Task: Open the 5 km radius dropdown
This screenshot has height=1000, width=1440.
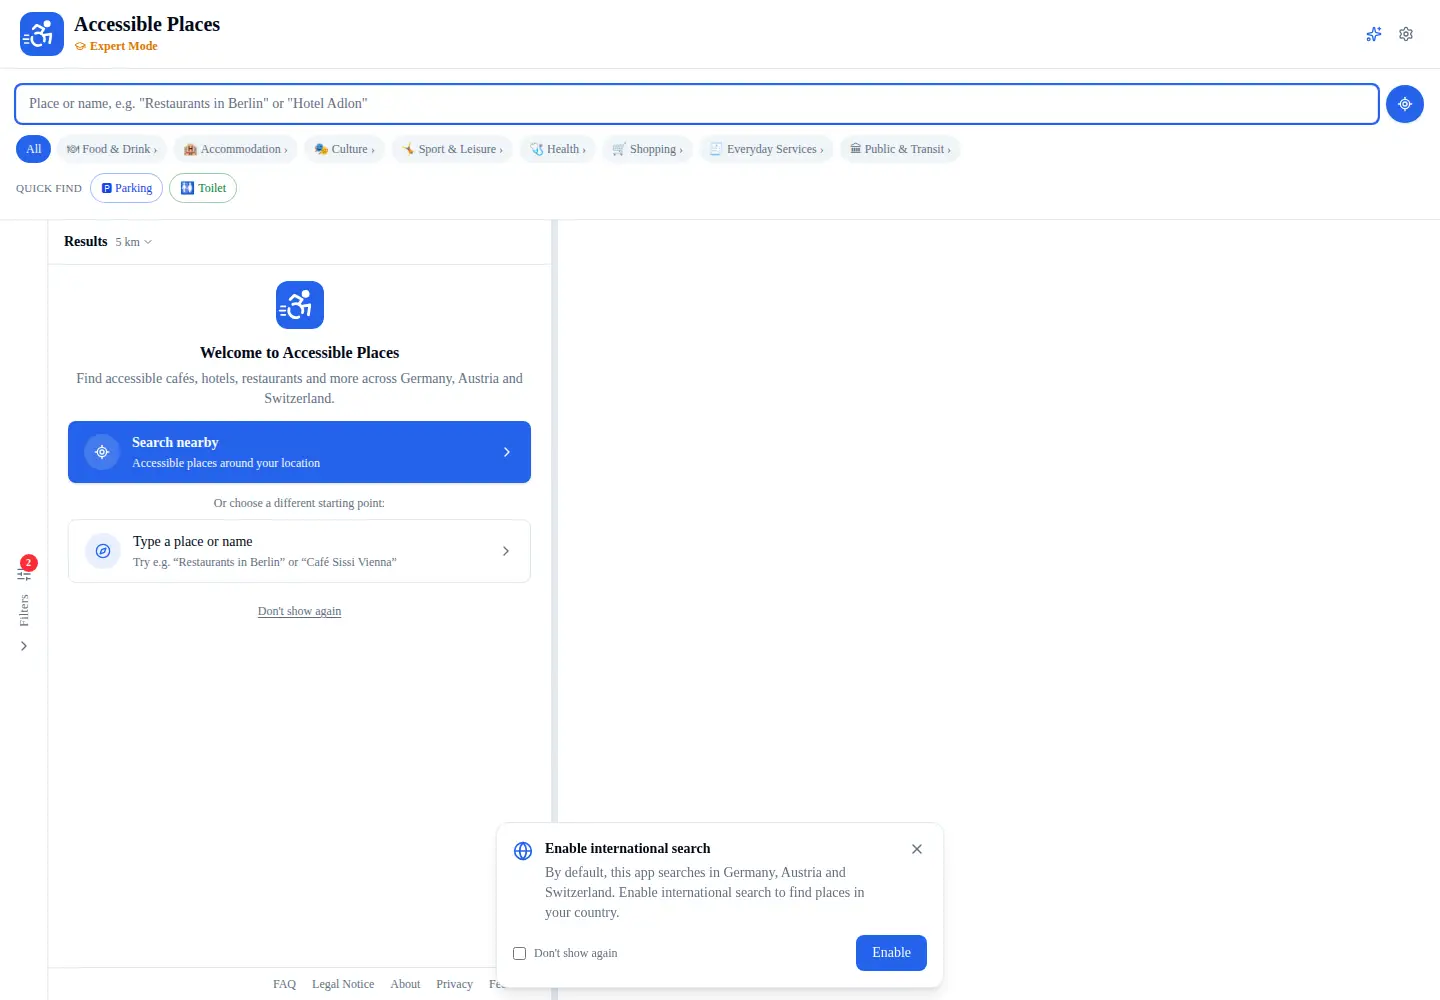Action: point(134,242)
